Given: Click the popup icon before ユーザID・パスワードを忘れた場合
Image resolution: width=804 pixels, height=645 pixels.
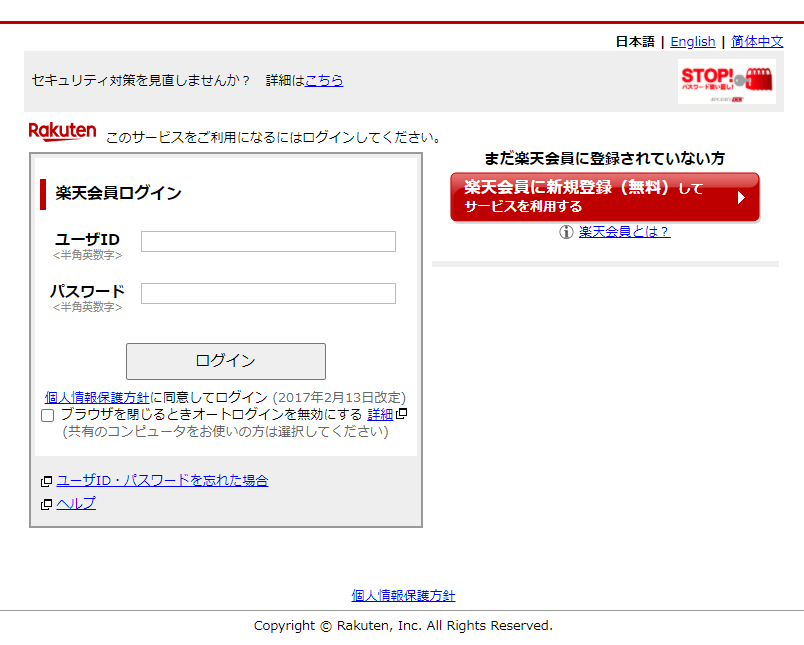Looking at the screenshot, I should [x=47, y=481].
